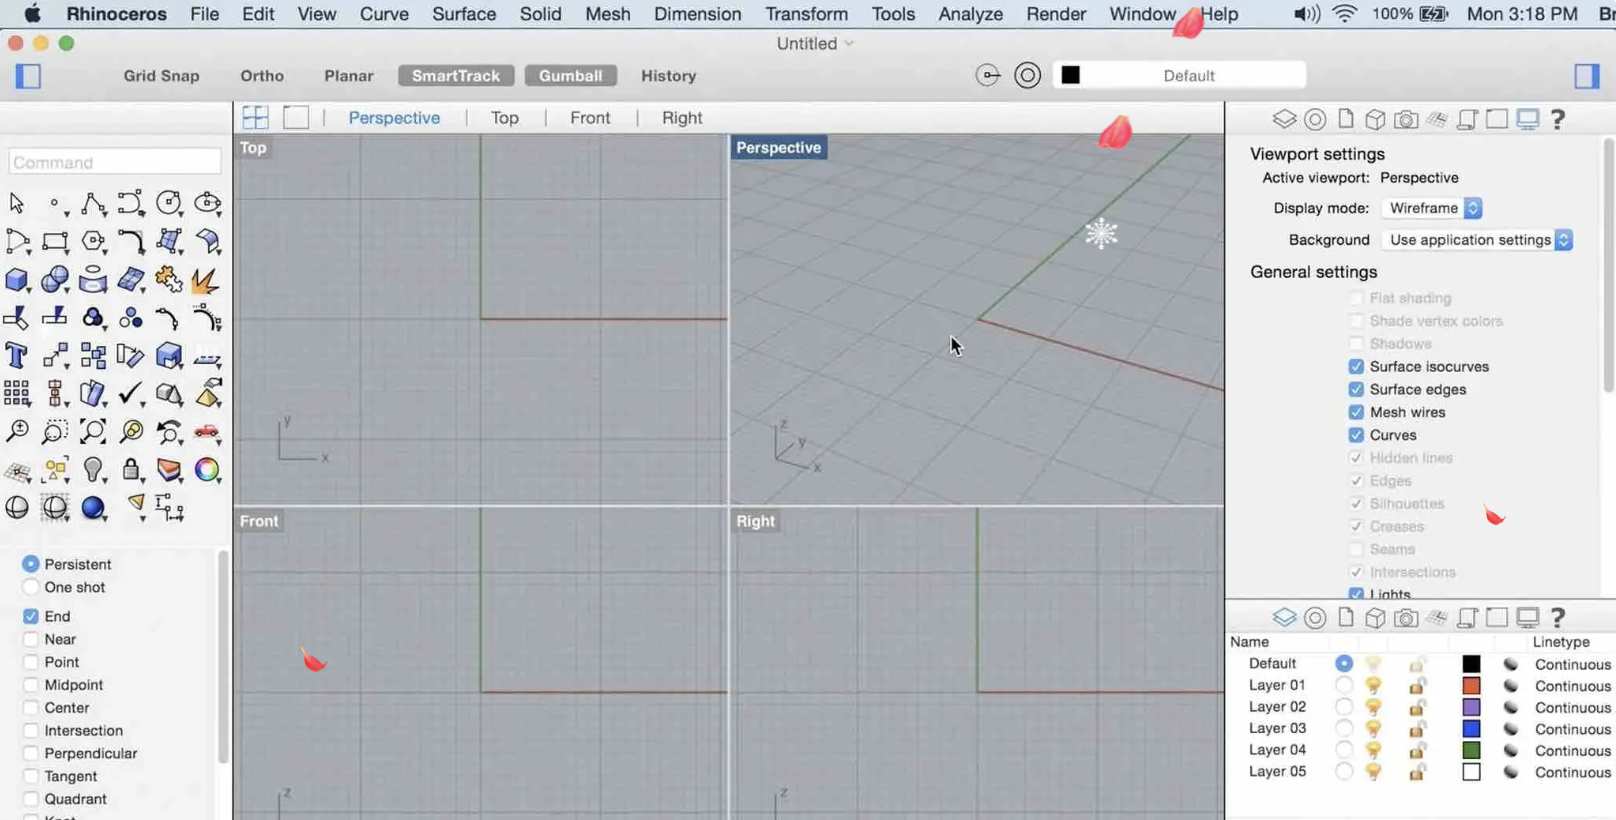
Task: Click the Layer 03 blue color swatch
Action: [x=1471, y=729]
